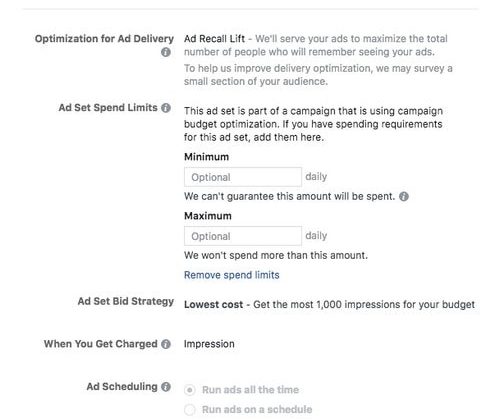Viewport: 500px width, 420px height.
Task: Click the Maximum heading above the second field
Action: click(208, 216)
